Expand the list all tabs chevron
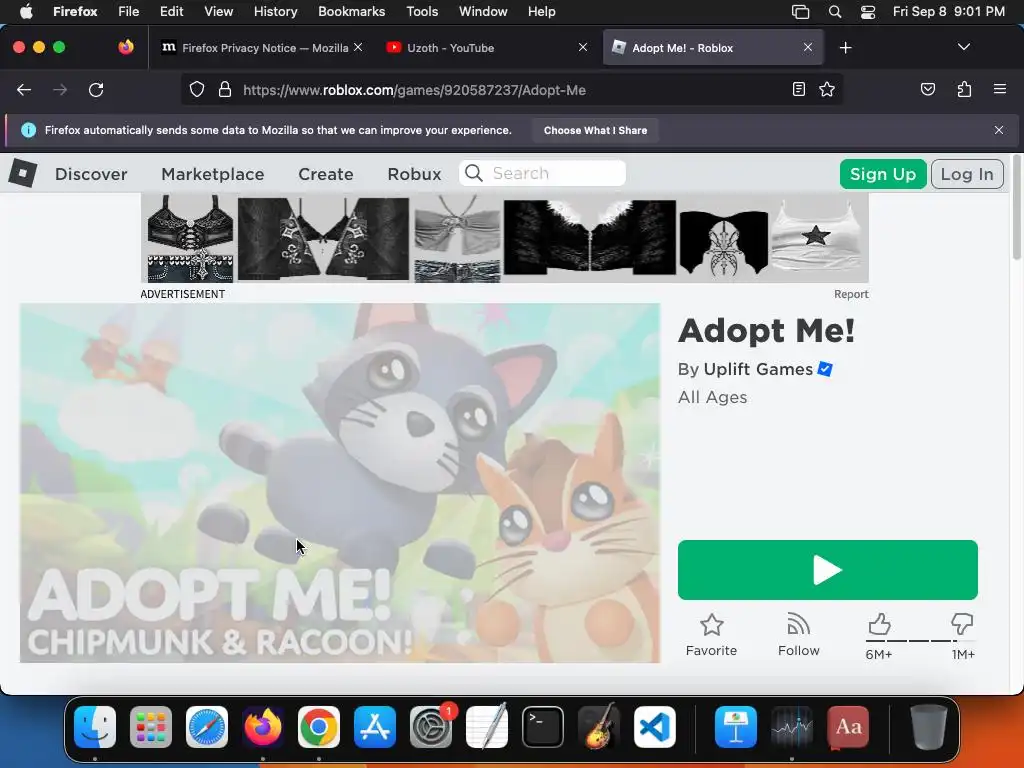 pos(963,47)
